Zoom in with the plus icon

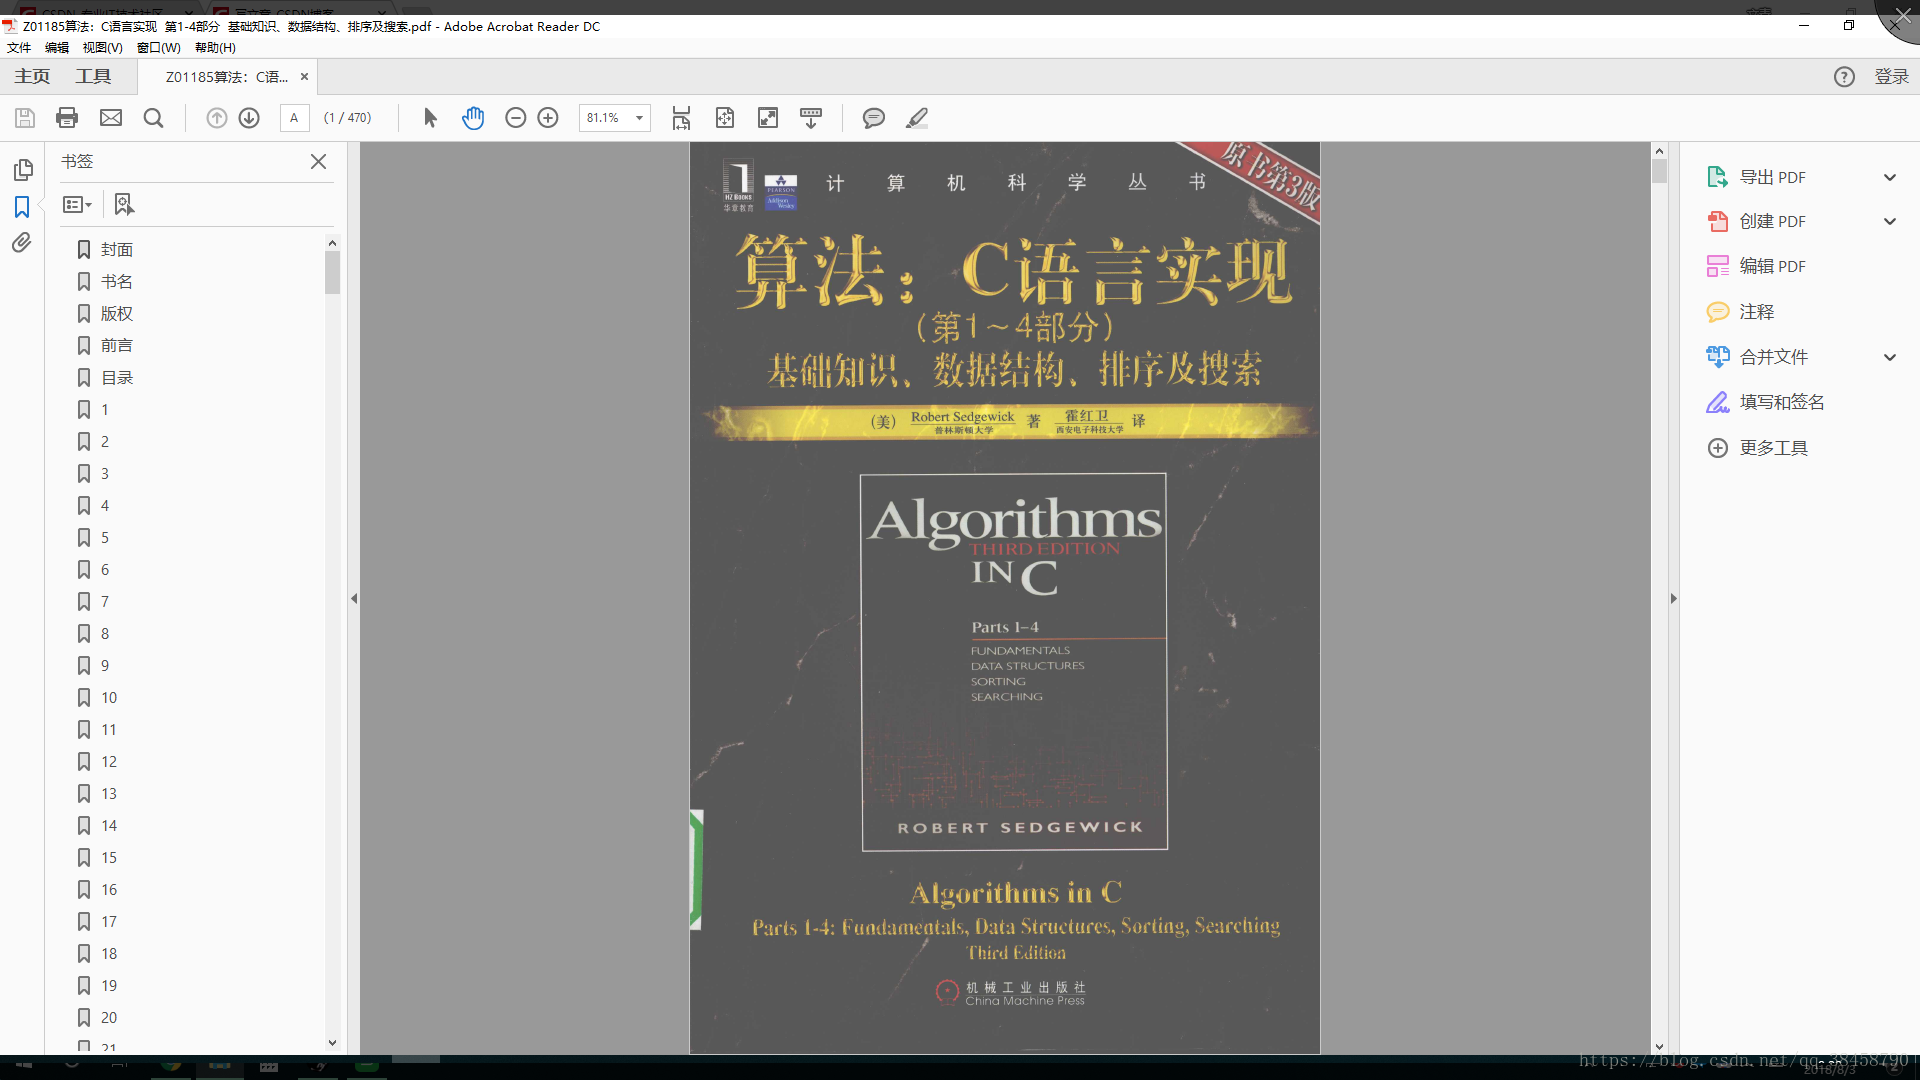coord(548,118)
